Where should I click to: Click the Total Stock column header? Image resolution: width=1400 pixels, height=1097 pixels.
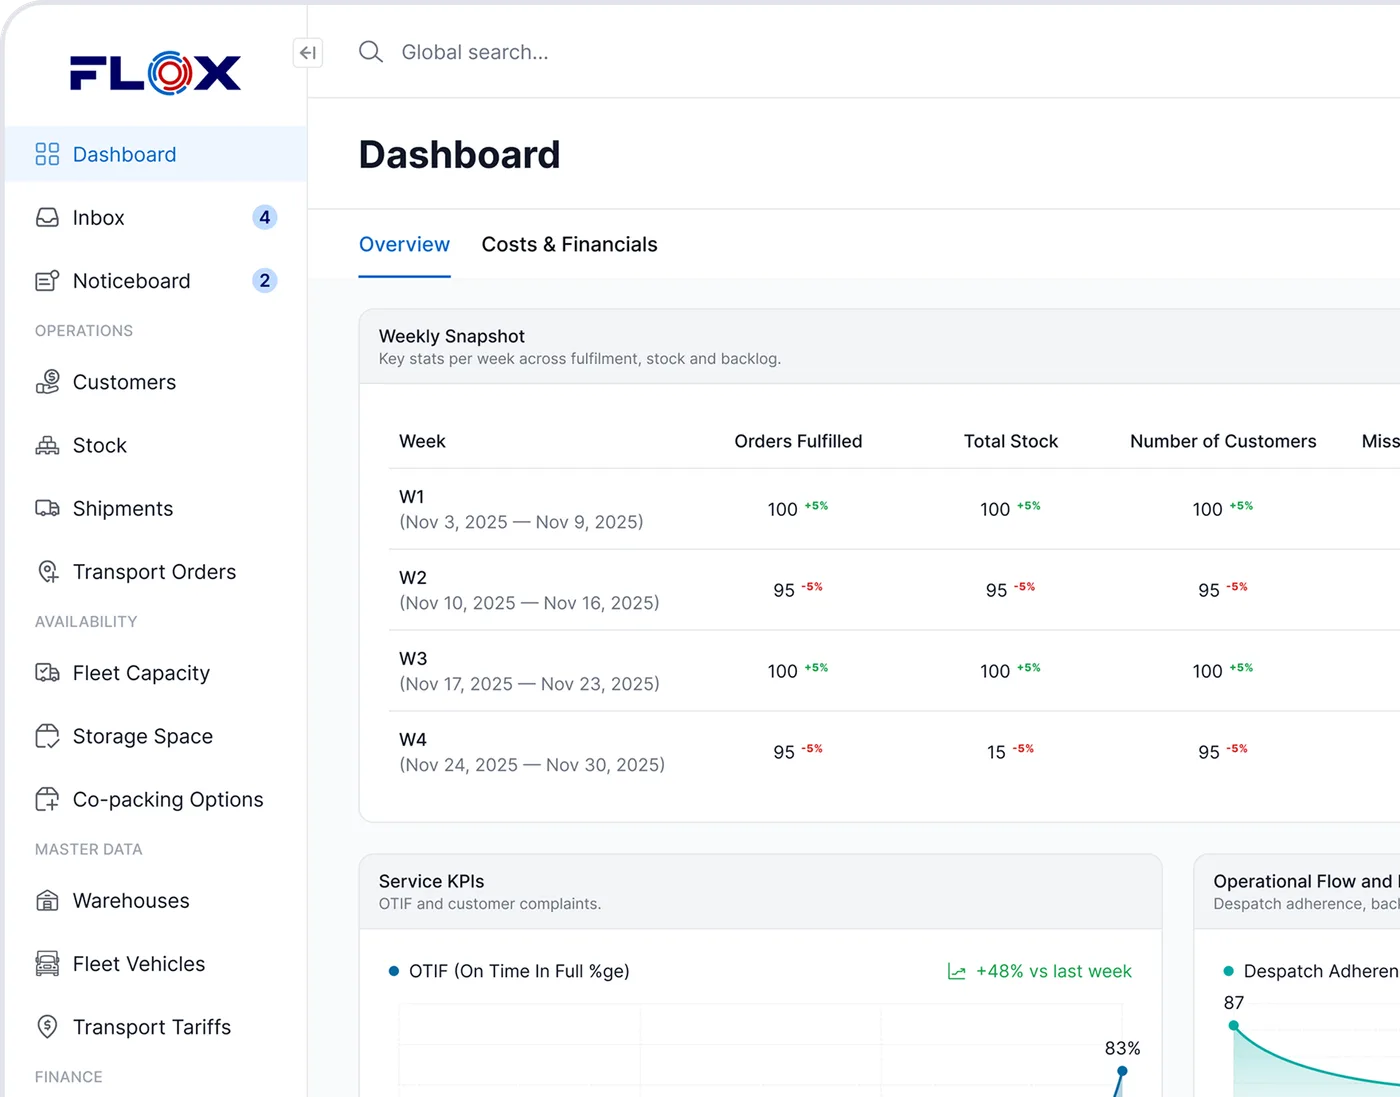point(1010,441)
